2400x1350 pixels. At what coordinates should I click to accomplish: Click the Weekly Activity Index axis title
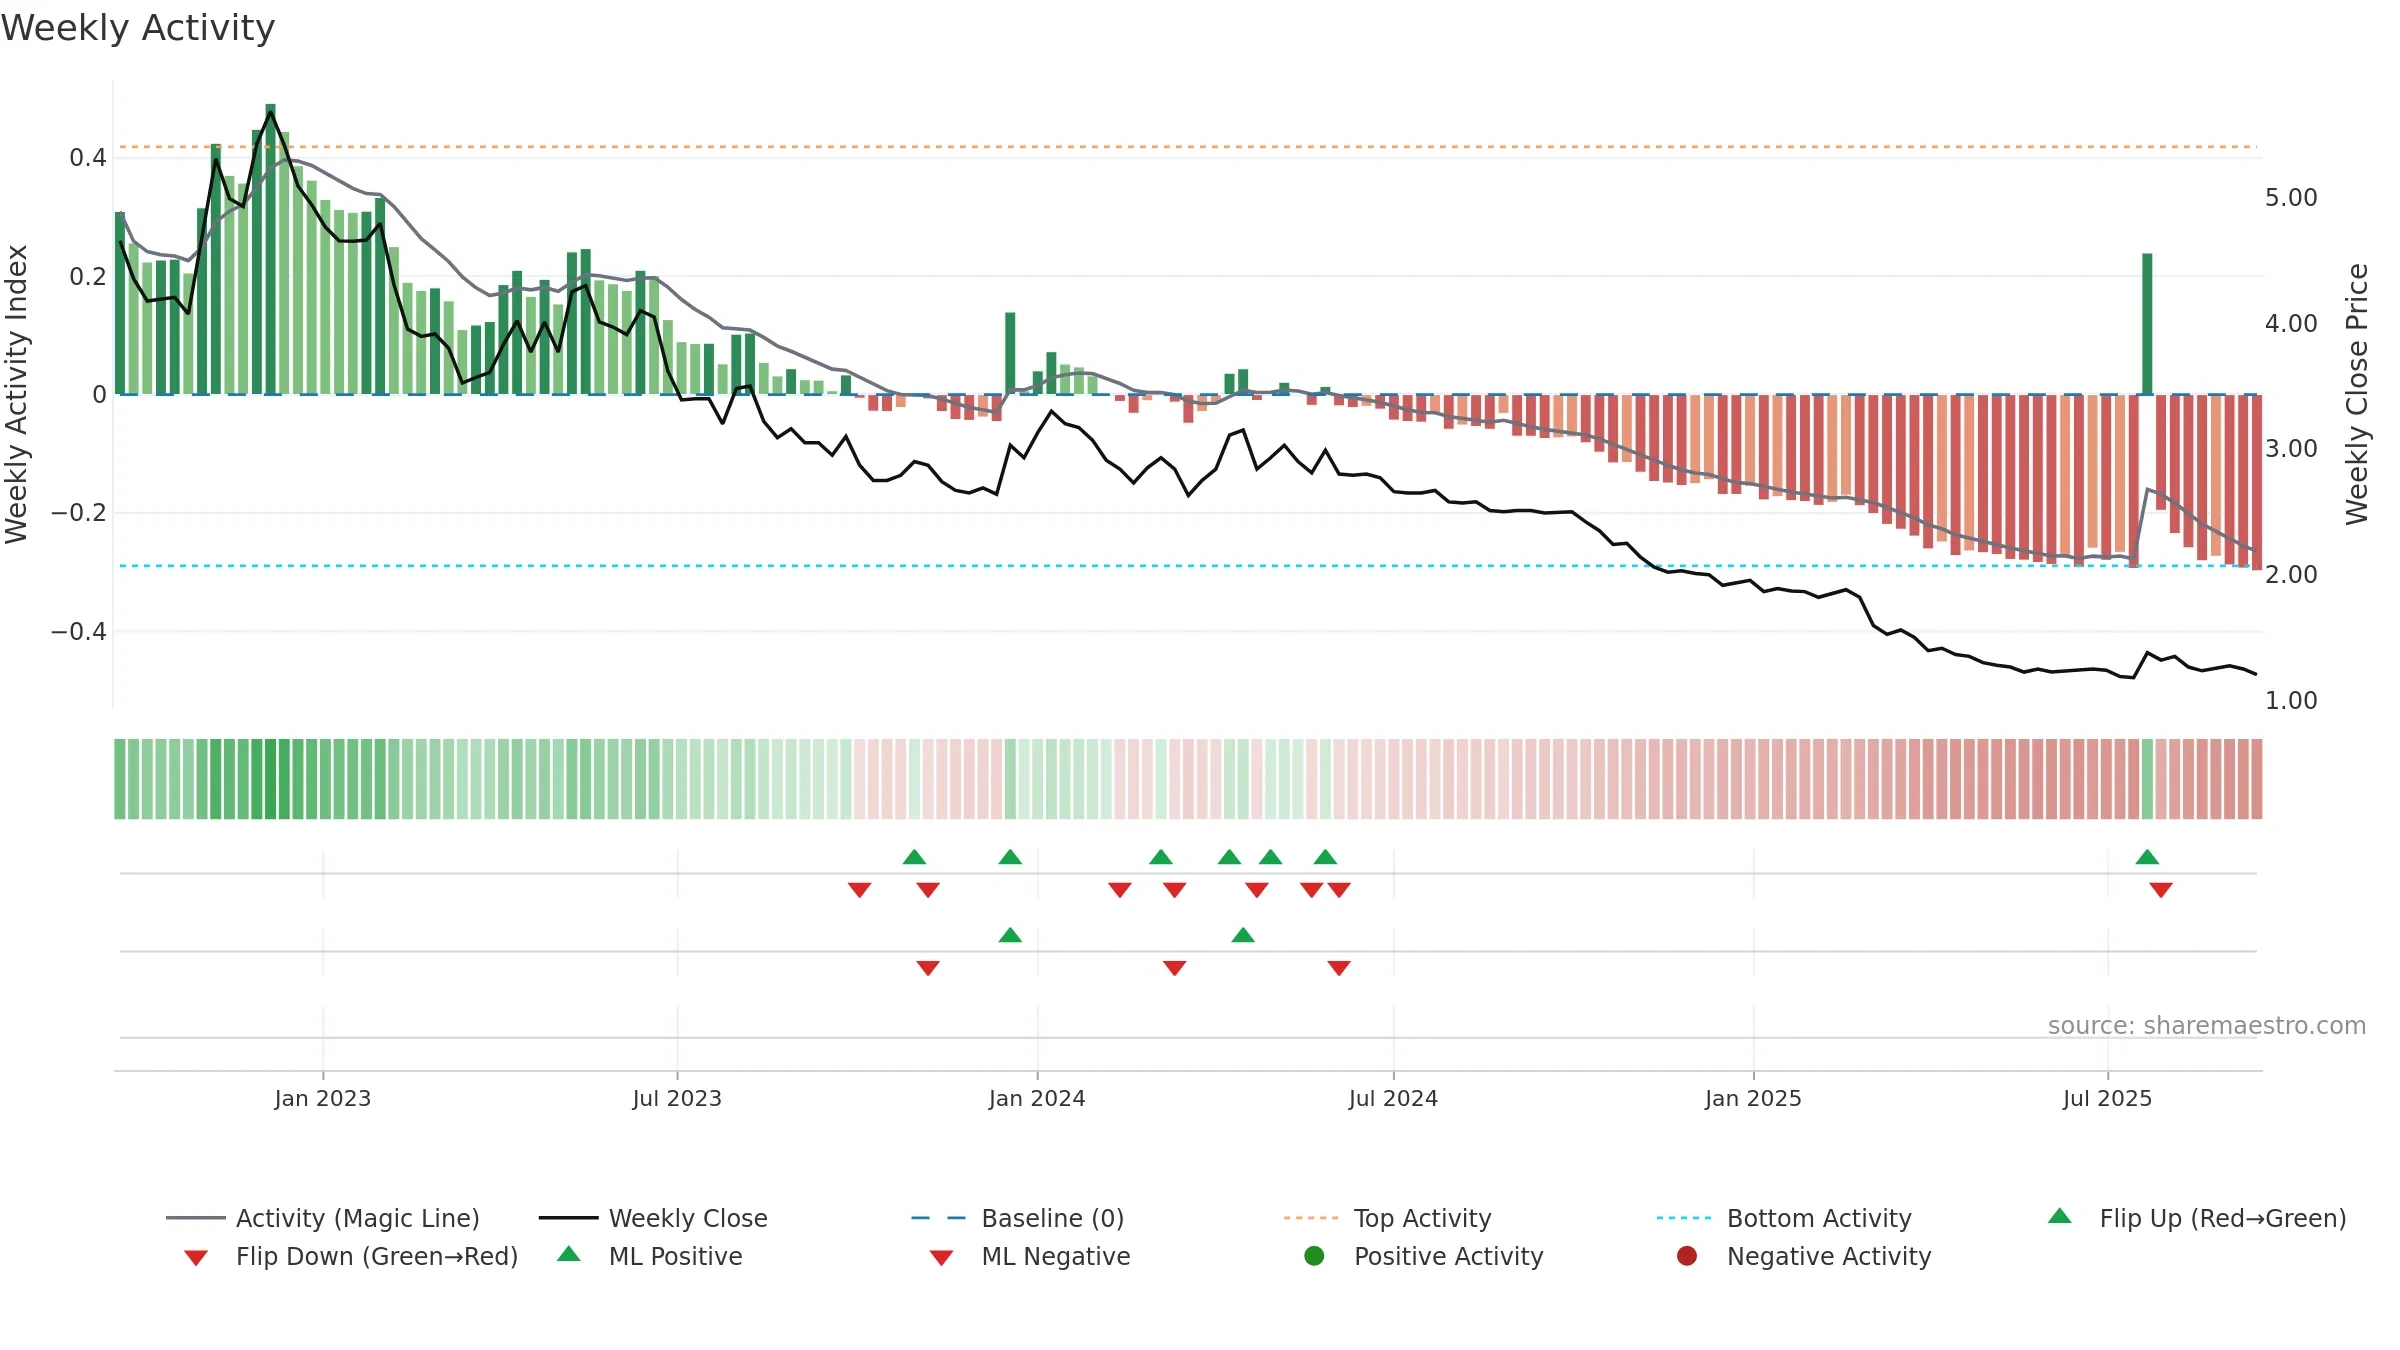point(17,394)
